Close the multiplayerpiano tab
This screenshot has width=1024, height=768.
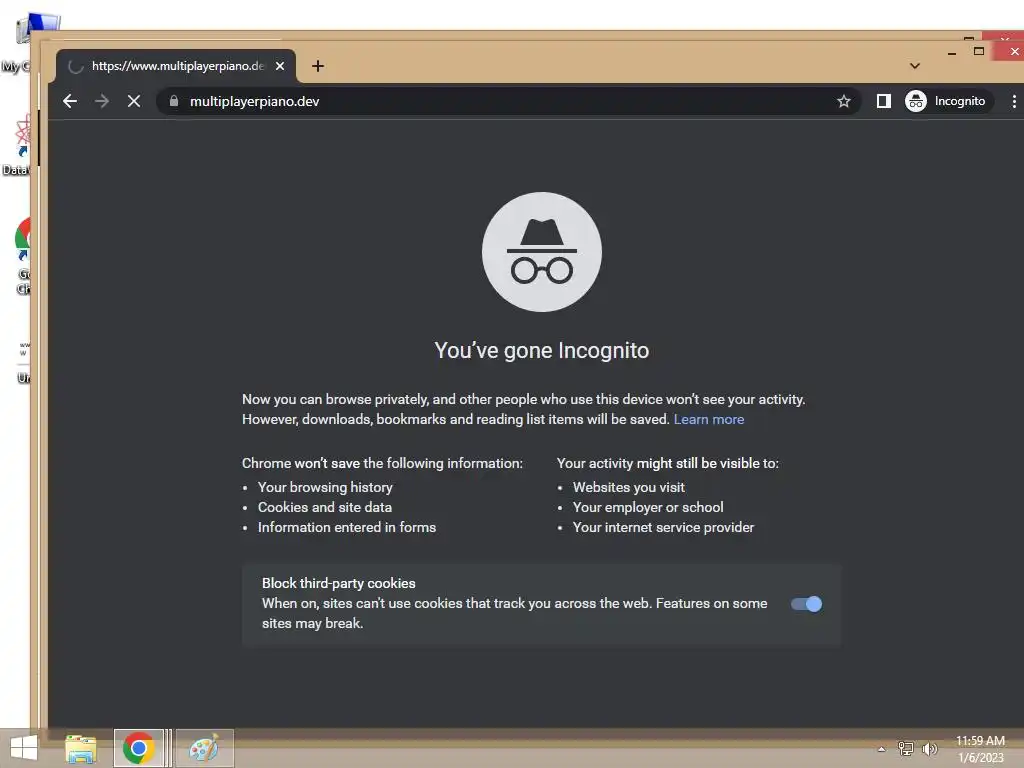(280, 66)
